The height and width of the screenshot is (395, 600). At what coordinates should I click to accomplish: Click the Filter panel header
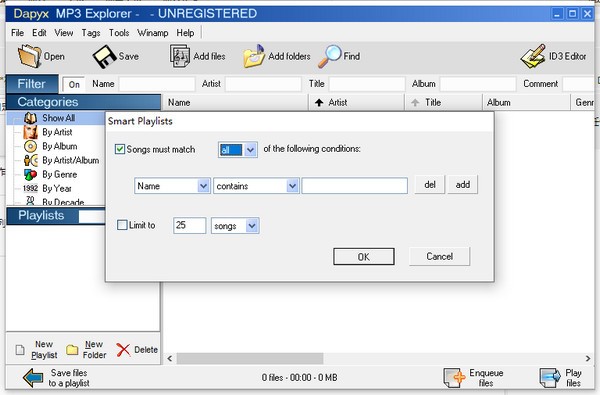(x=32, y=84)
